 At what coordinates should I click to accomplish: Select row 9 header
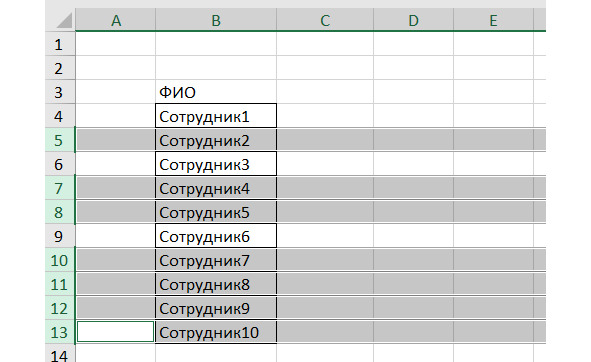(x=60, y=236)
